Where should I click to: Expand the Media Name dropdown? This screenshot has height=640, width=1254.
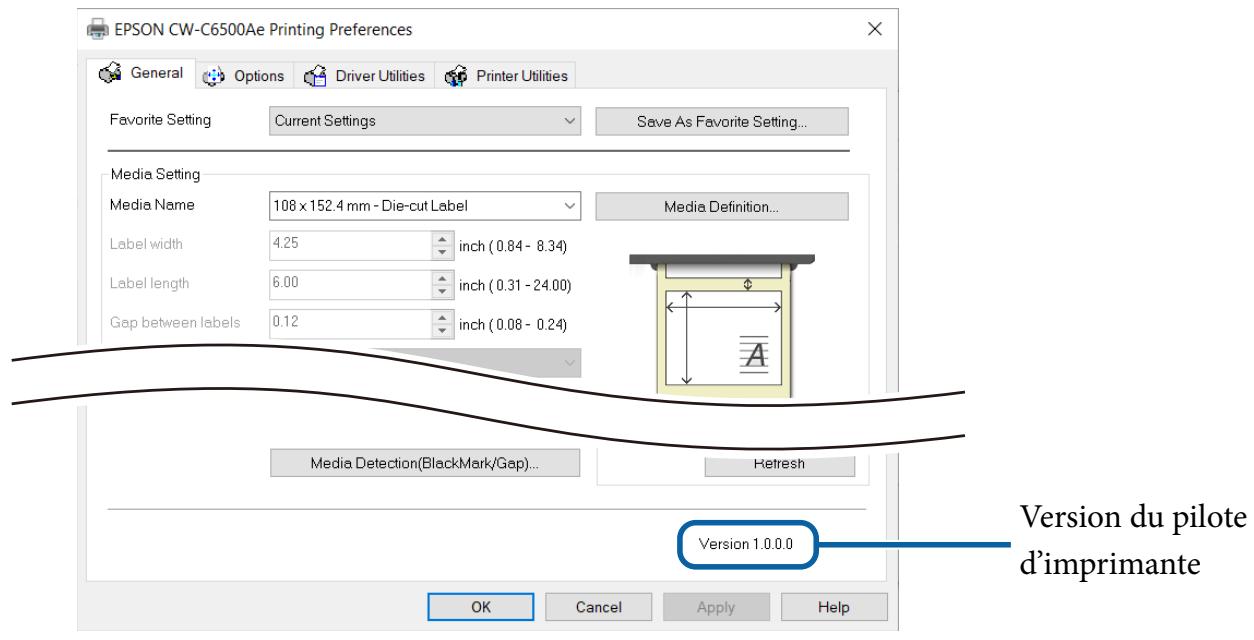pos(426,207)
